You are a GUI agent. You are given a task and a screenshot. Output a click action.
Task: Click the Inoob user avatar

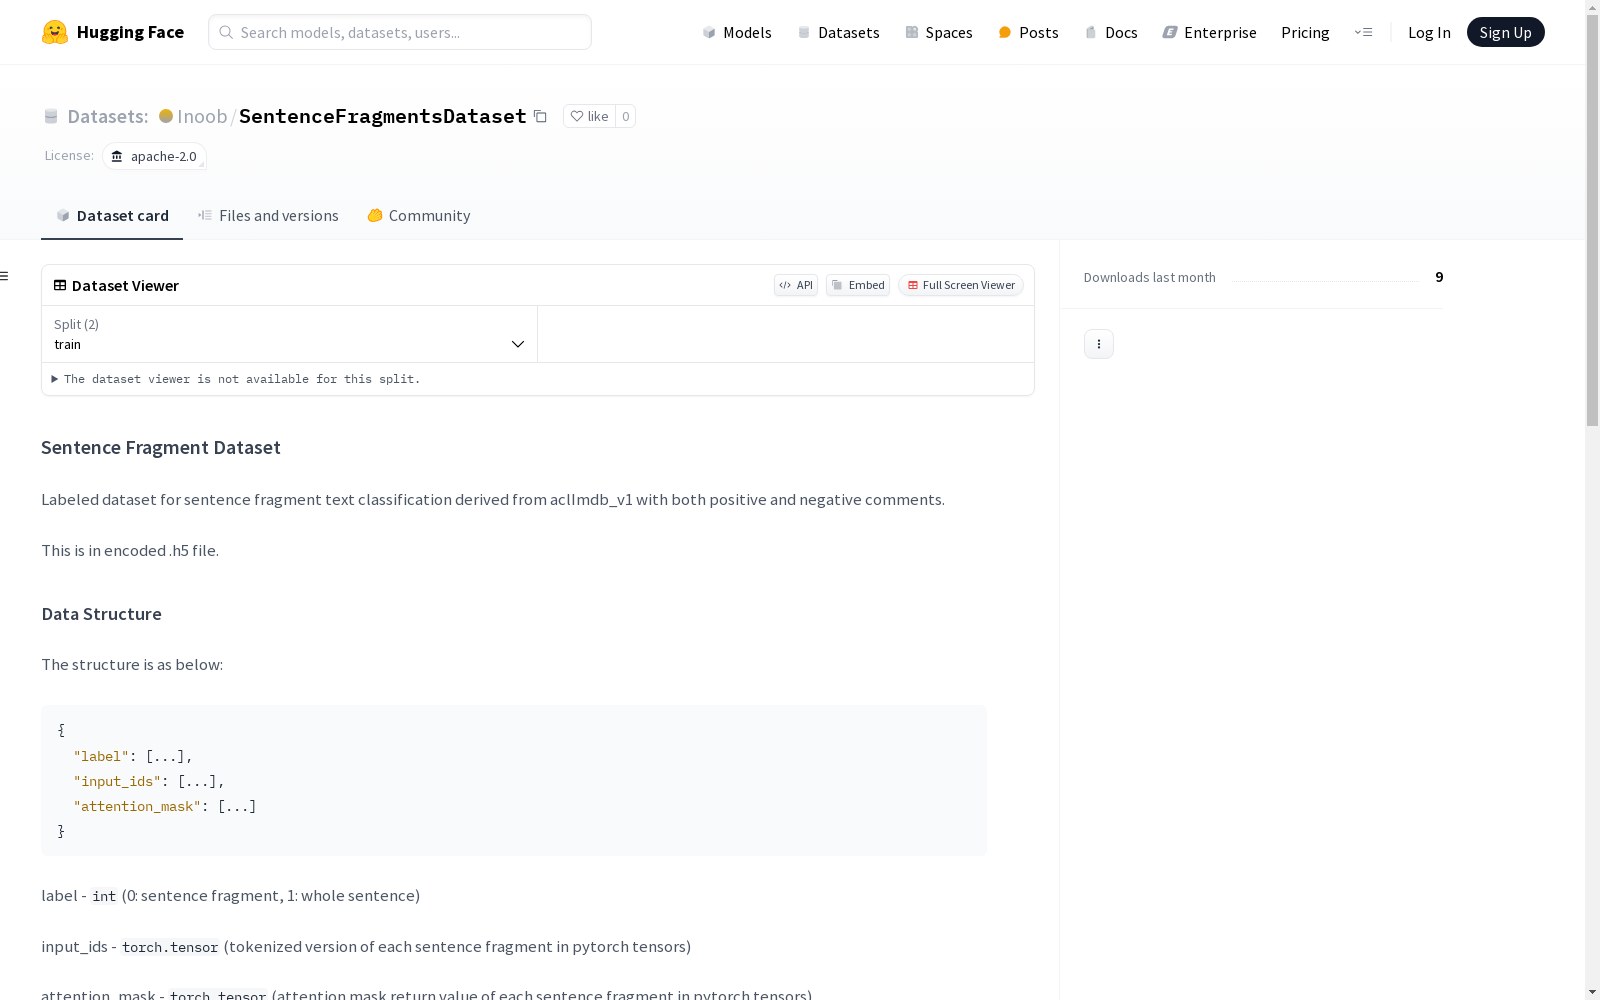point(166,116)
